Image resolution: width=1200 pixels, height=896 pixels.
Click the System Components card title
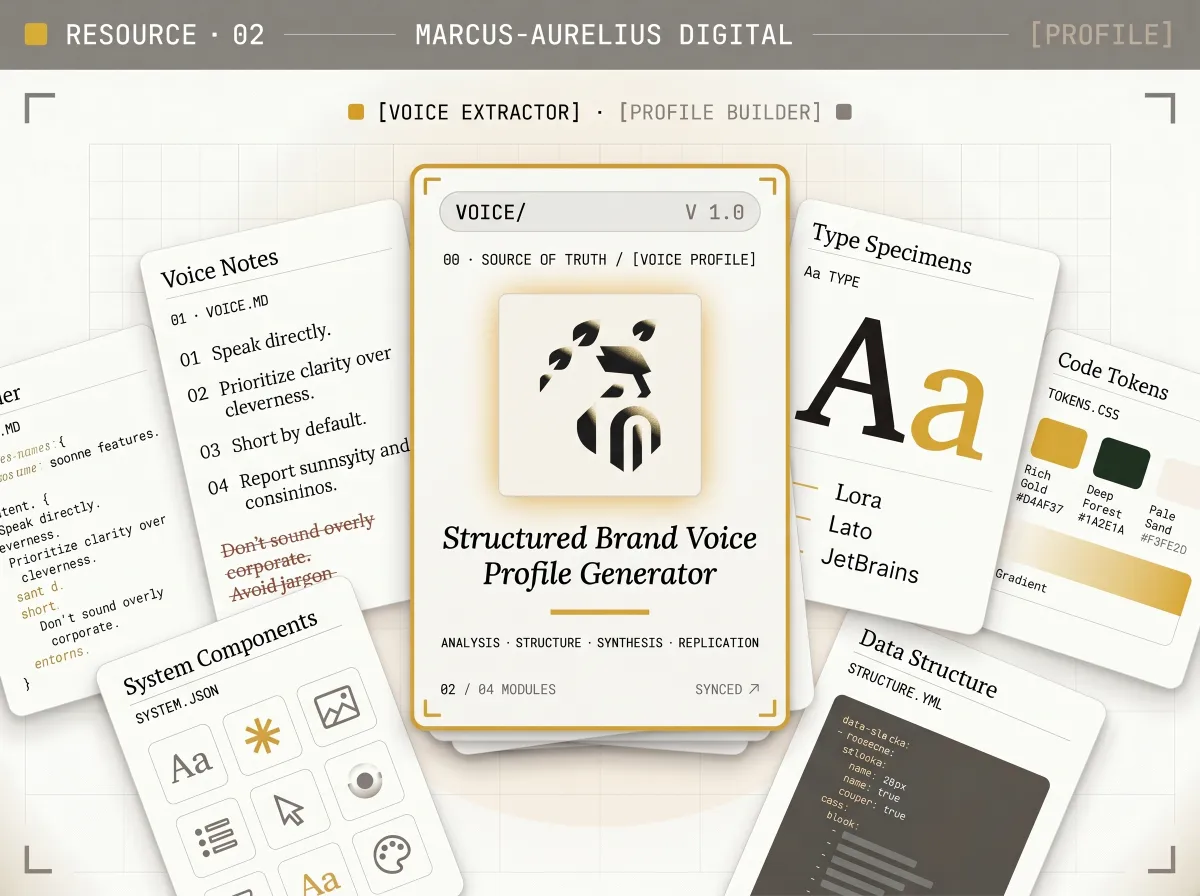[x=220, y=653]
